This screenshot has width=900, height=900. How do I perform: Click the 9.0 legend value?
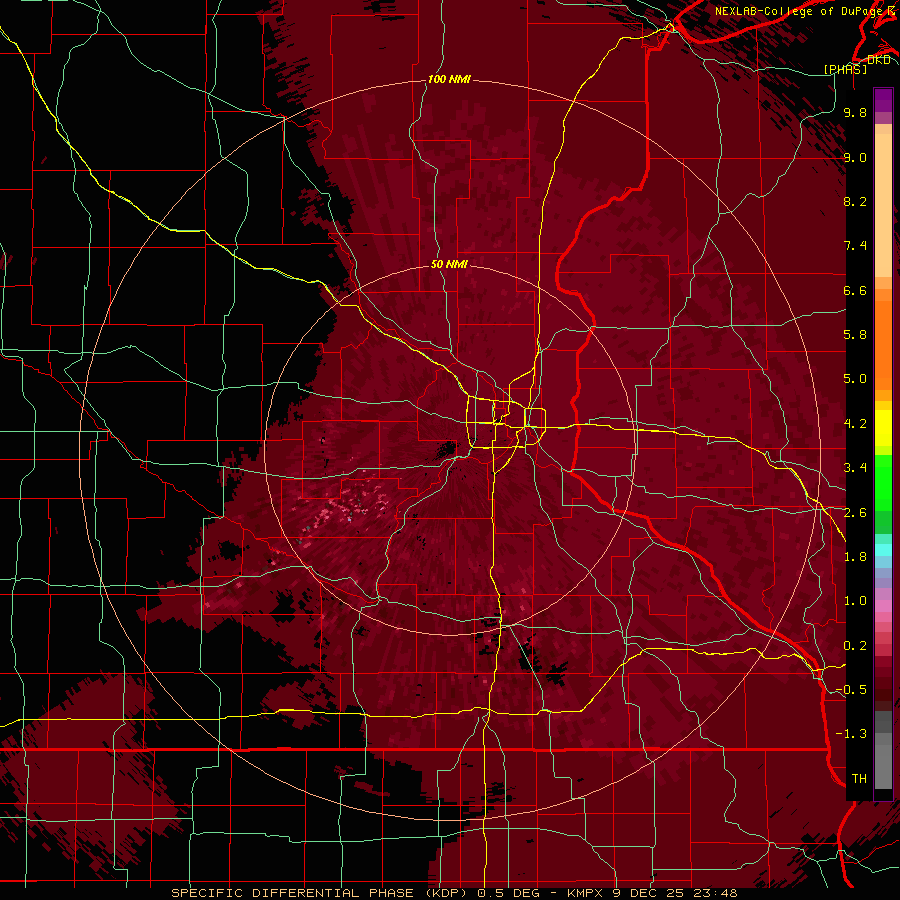[855, 157]
